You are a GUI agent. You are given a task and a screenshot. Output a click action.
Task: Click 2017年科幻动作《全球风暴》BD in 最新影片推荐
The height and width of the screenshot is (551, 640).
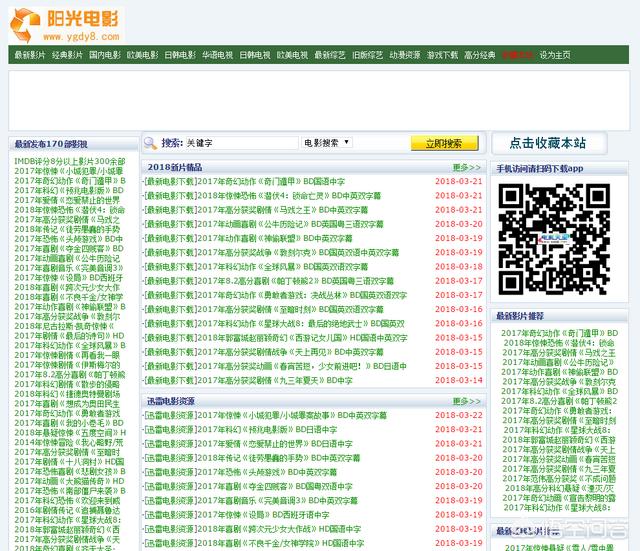pos(560,392)
